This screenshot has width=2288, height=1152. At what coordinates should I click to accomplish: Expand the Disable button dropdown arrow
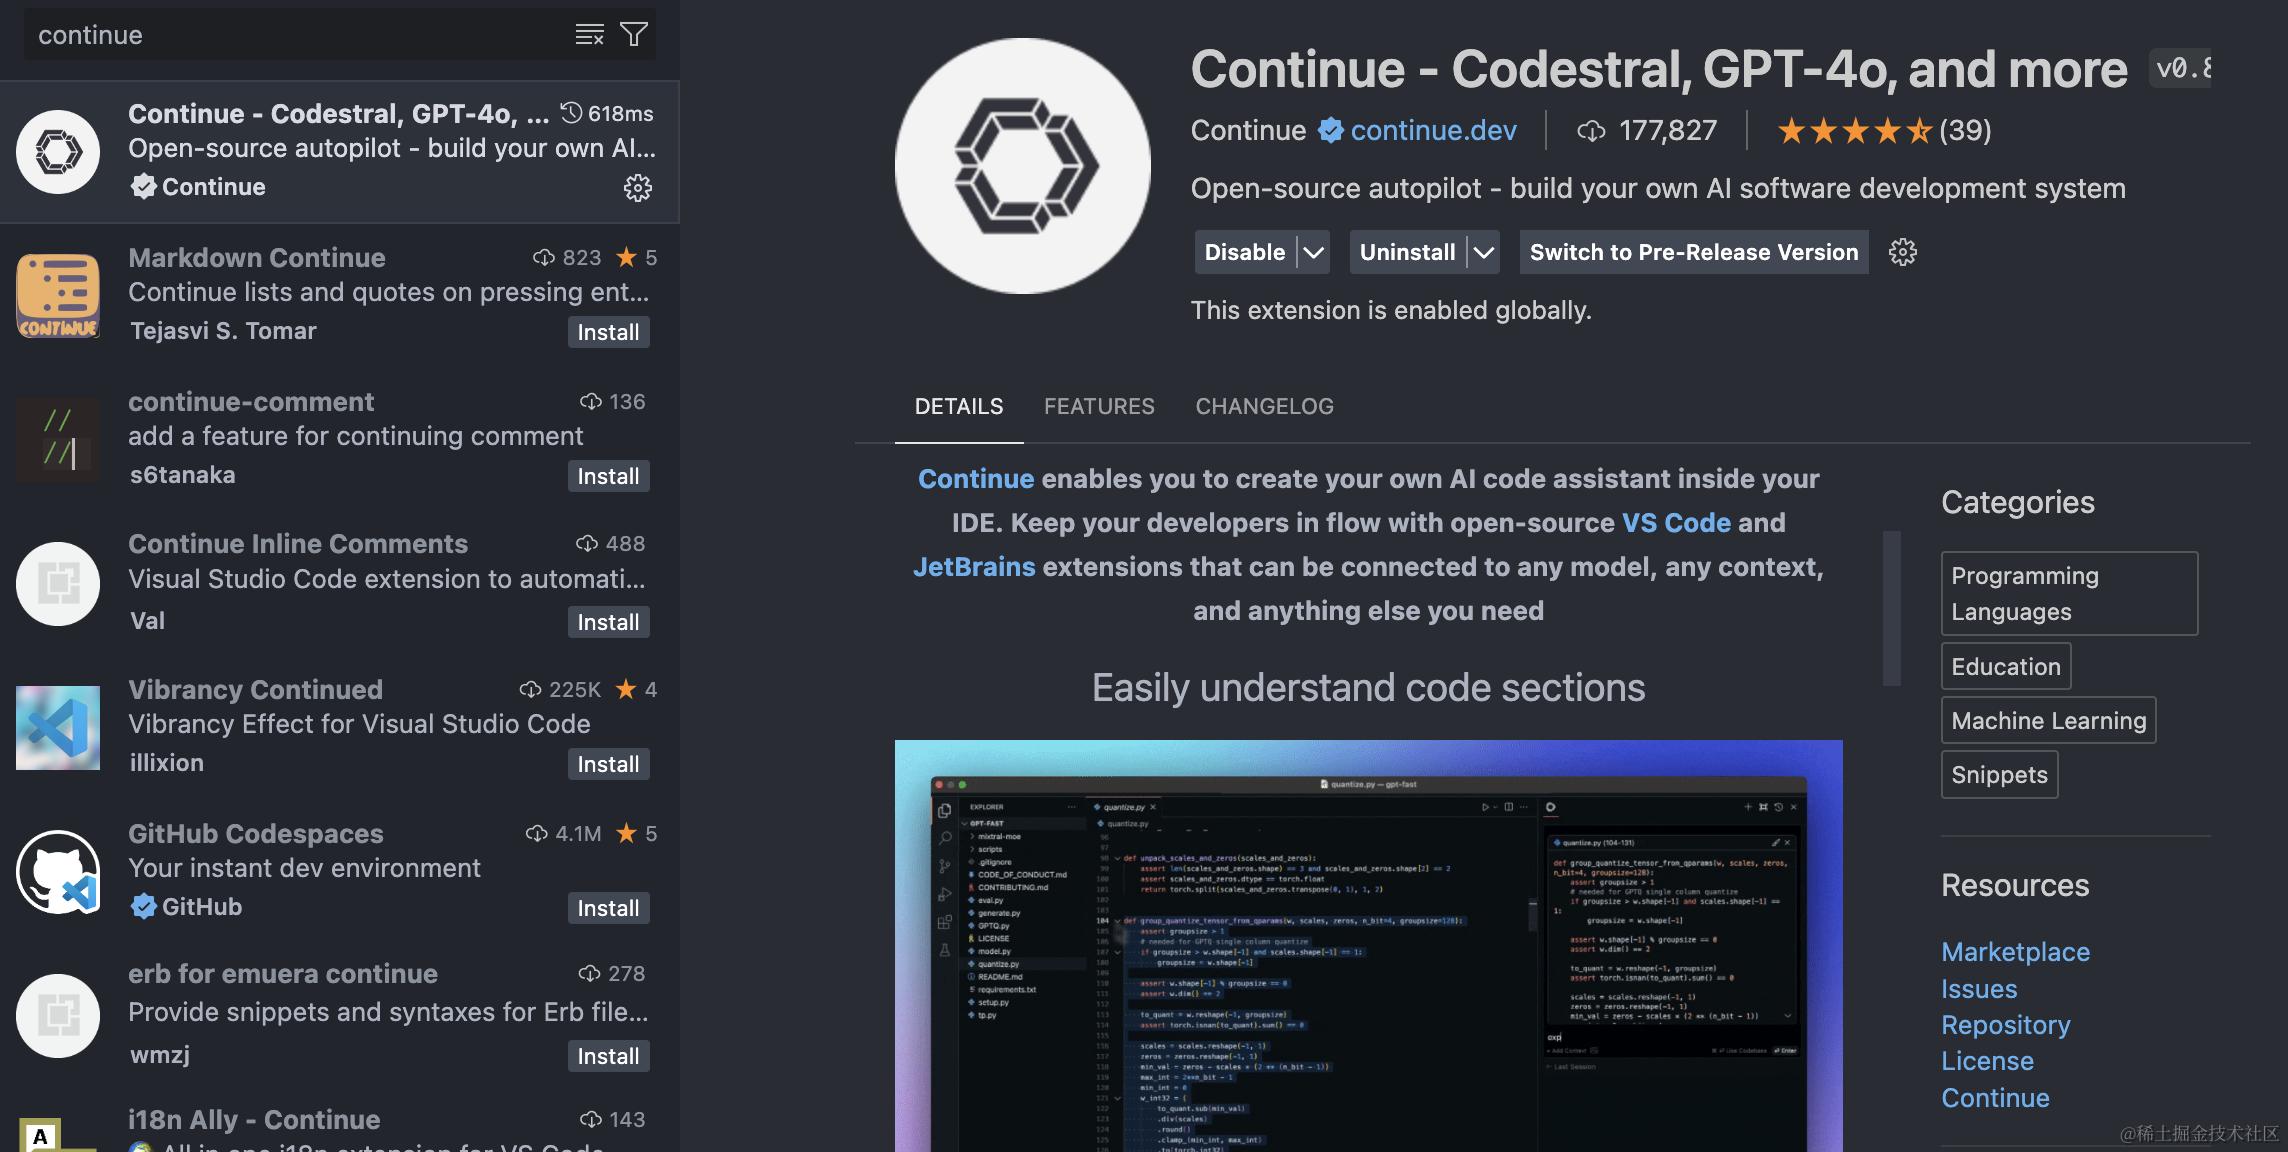pos(1313,253)
